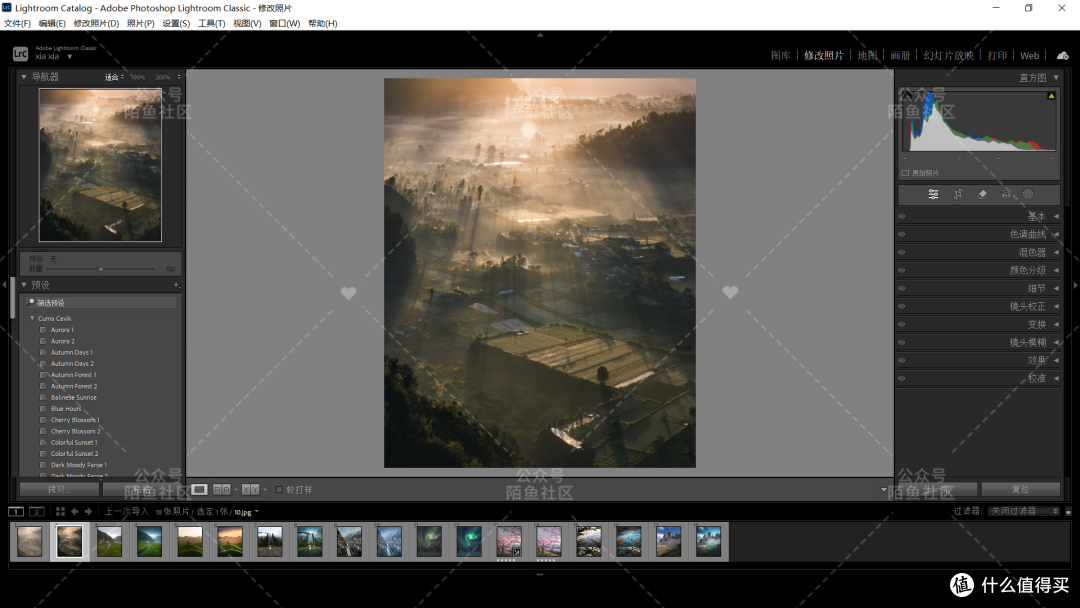Toggle eye for 细节 panel
Viewport: 1080px width, 608px height.
[x=902, y=288]
